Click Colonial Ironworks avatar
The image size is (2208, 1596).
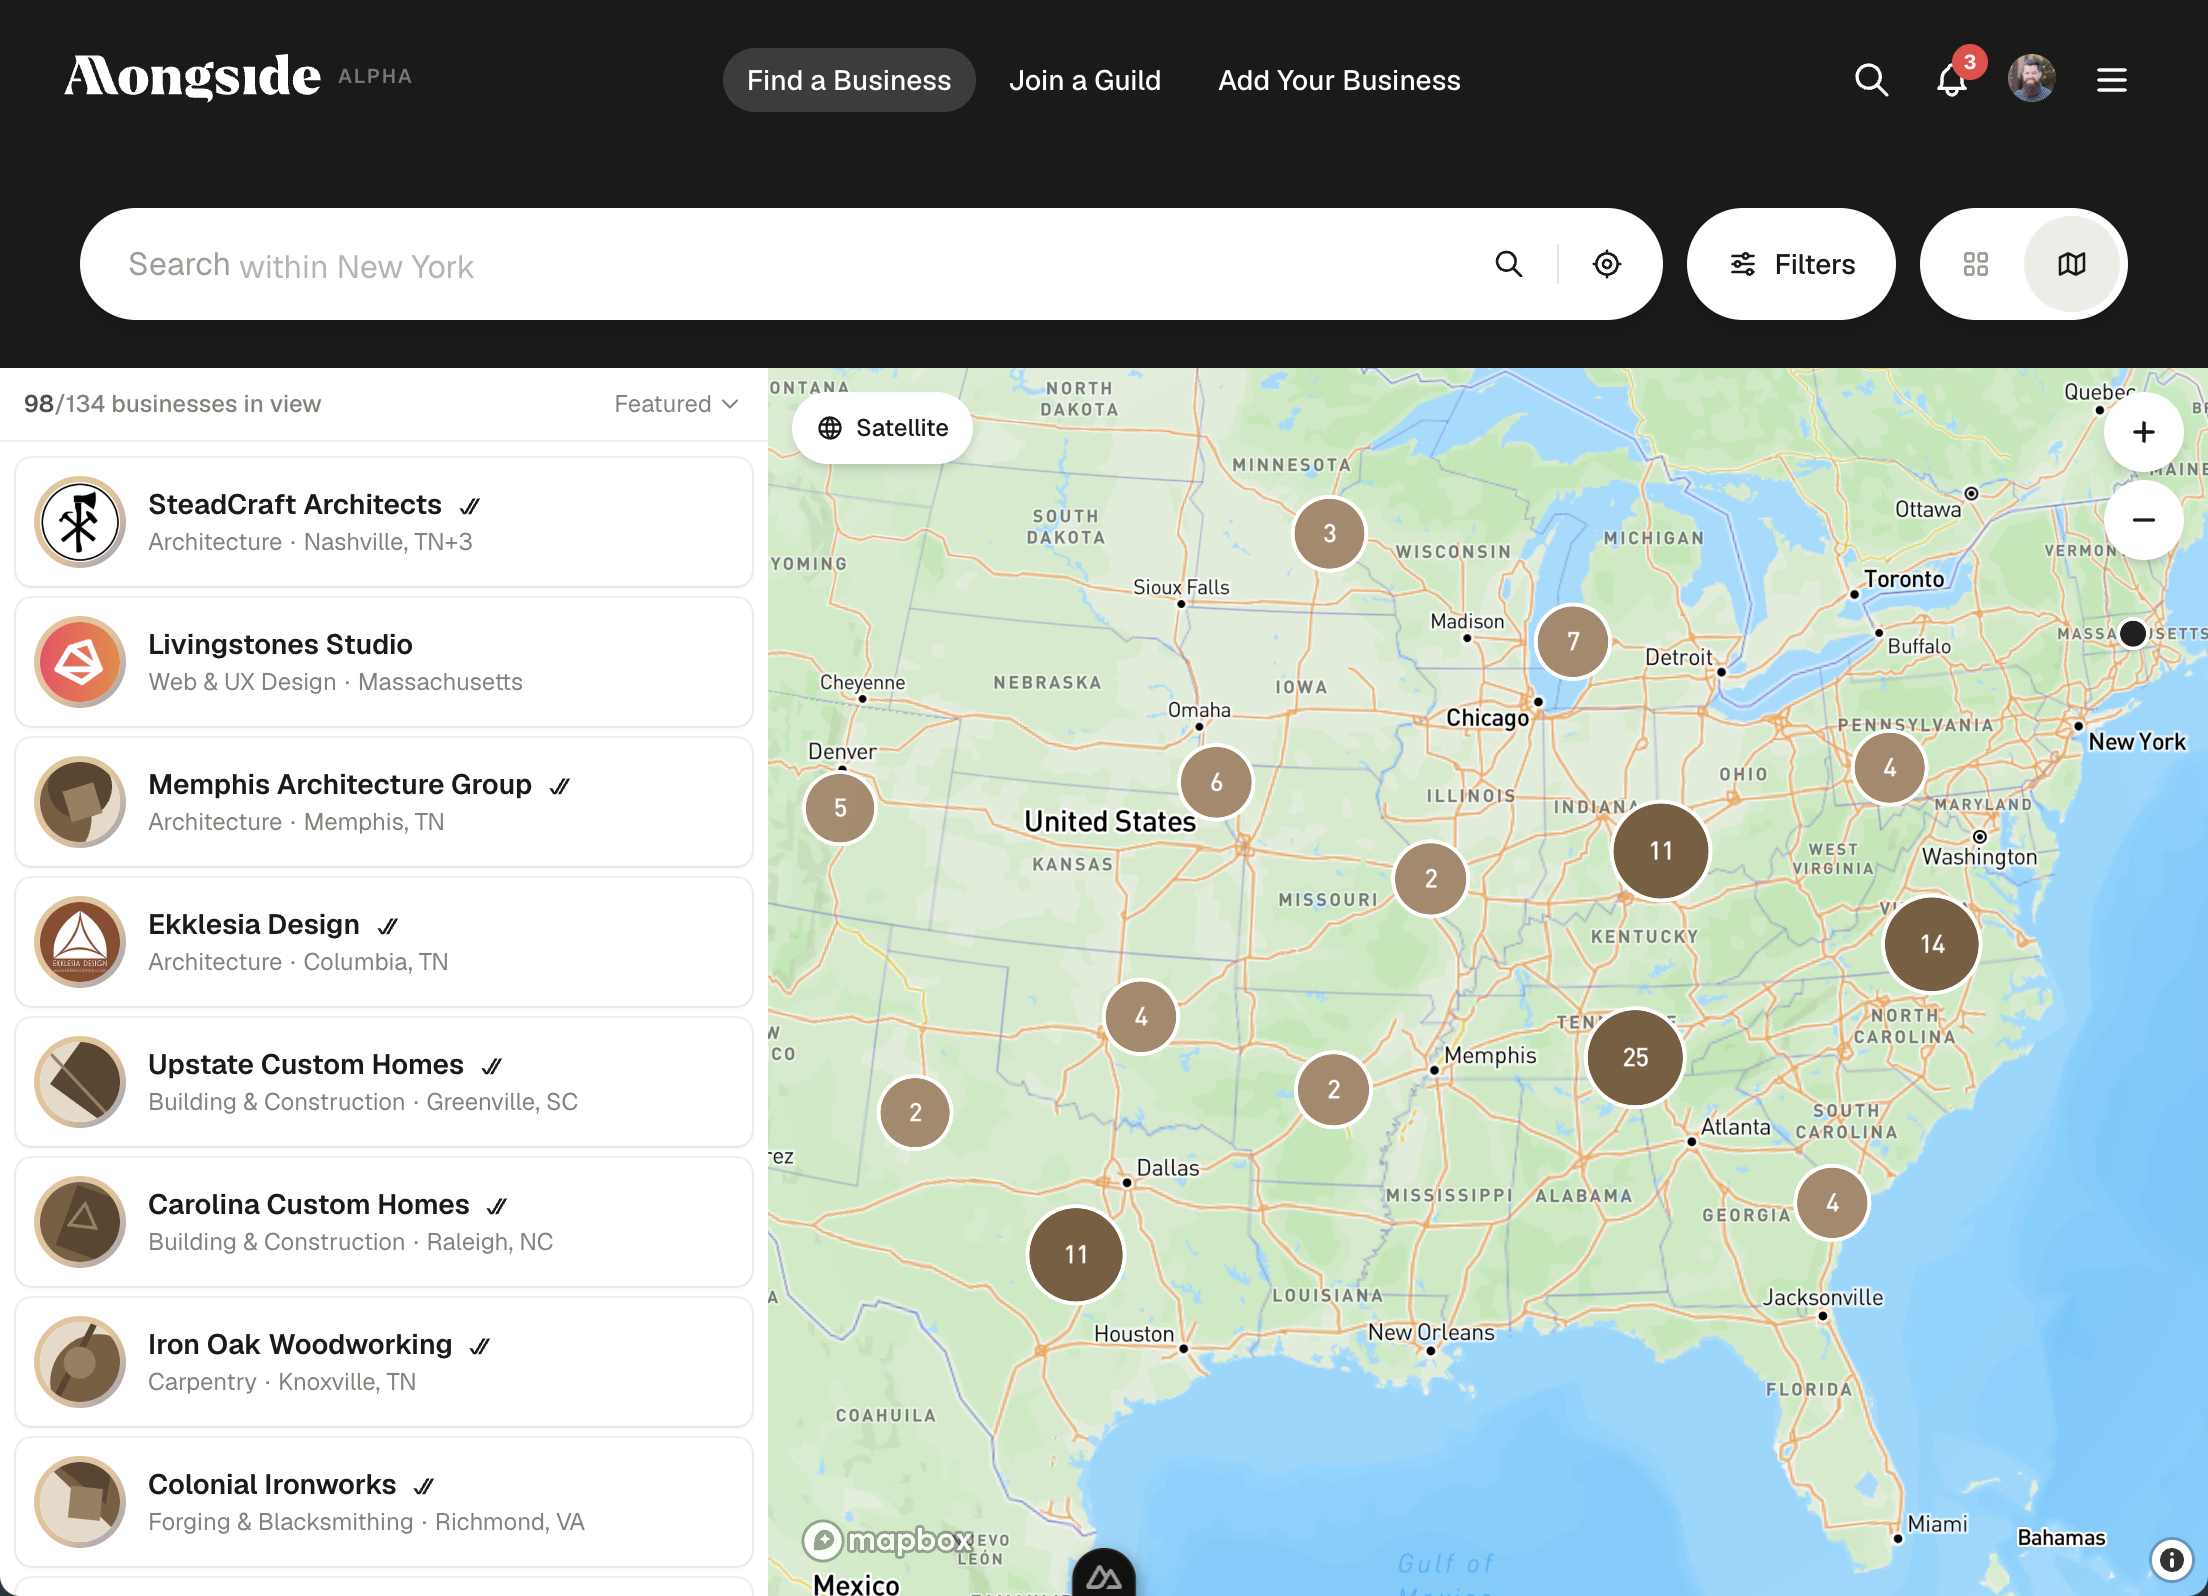80,1502
